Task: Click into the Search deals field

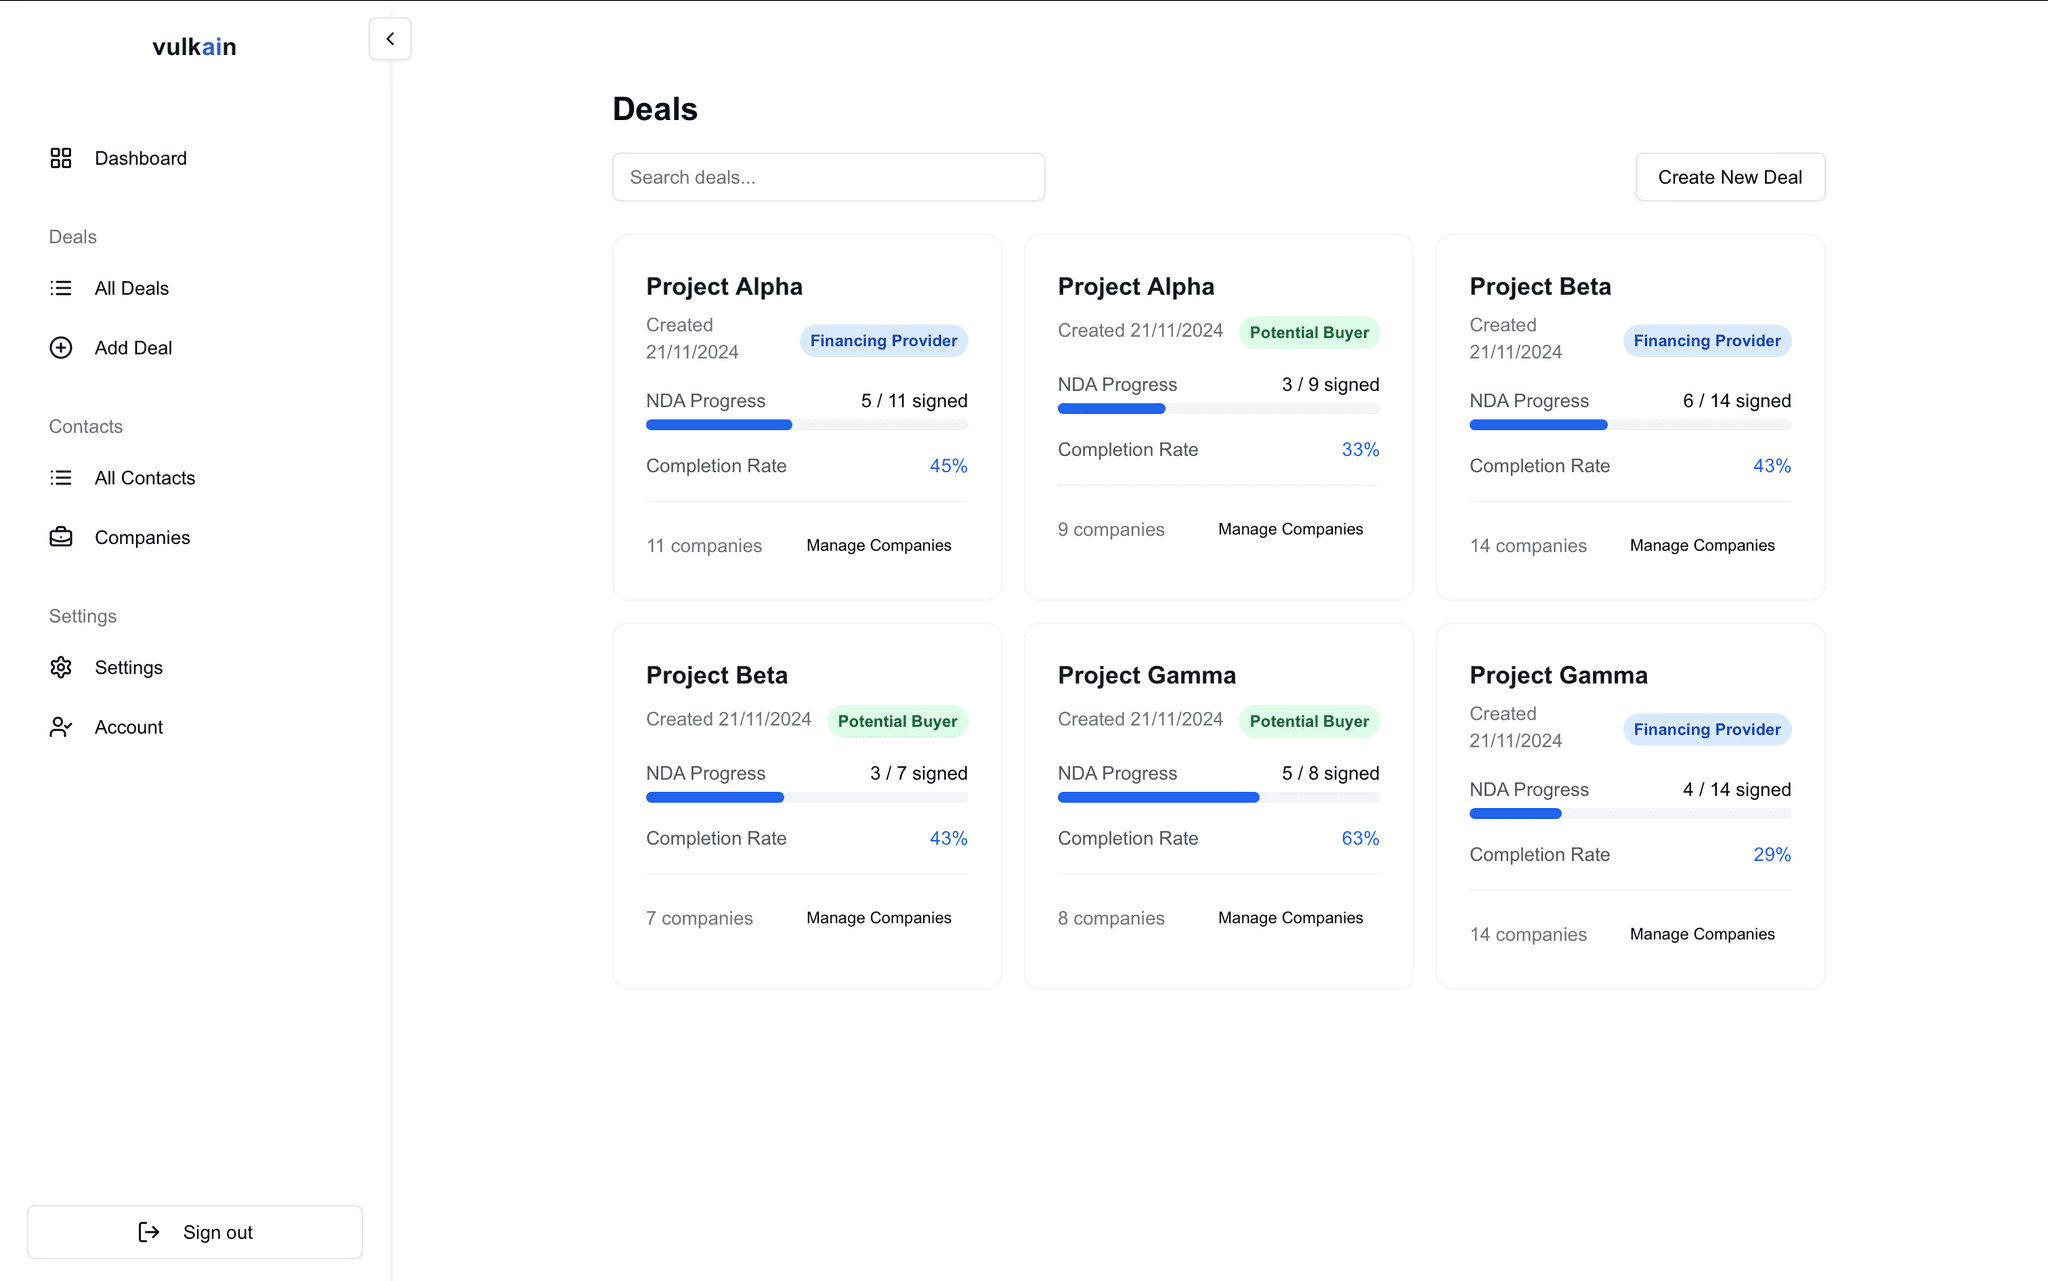Action: coord(828,177)
